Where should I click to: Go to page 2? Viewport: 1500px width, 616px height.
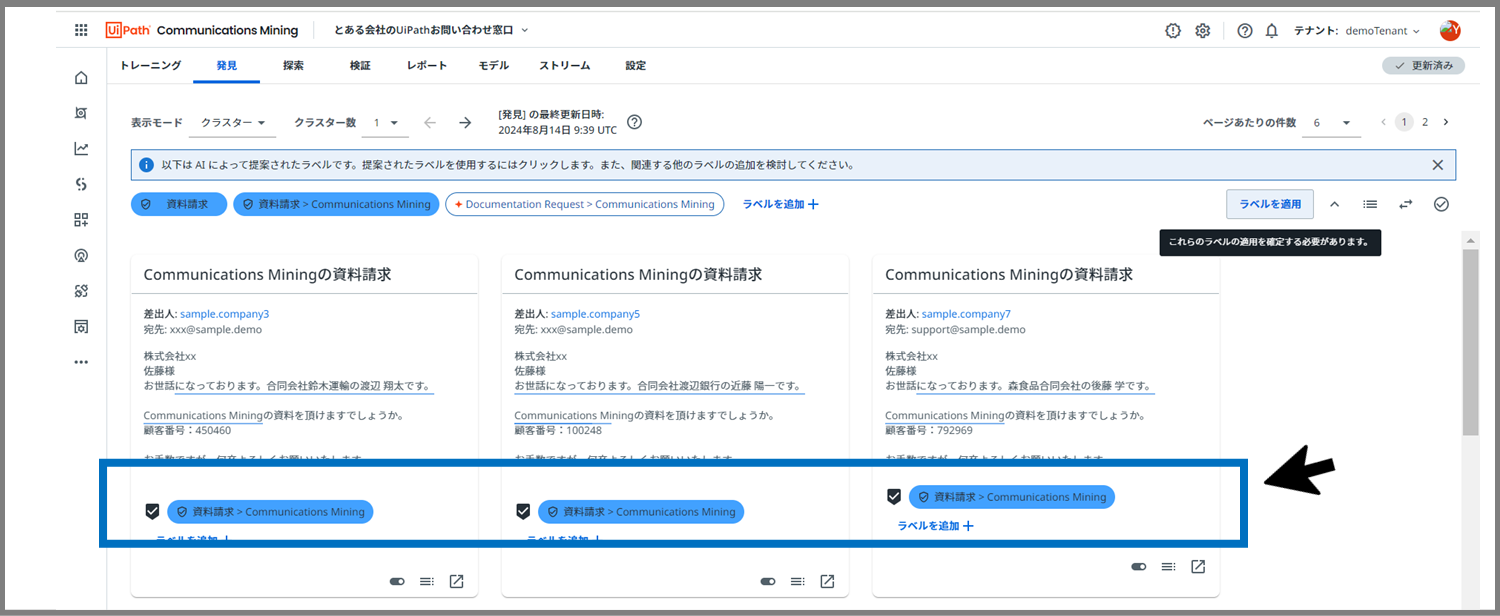point(1425,122)
